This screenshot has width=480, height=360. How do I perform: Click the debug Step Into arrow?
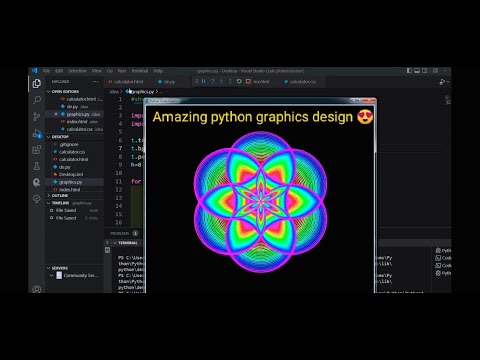tap(221, 81)
